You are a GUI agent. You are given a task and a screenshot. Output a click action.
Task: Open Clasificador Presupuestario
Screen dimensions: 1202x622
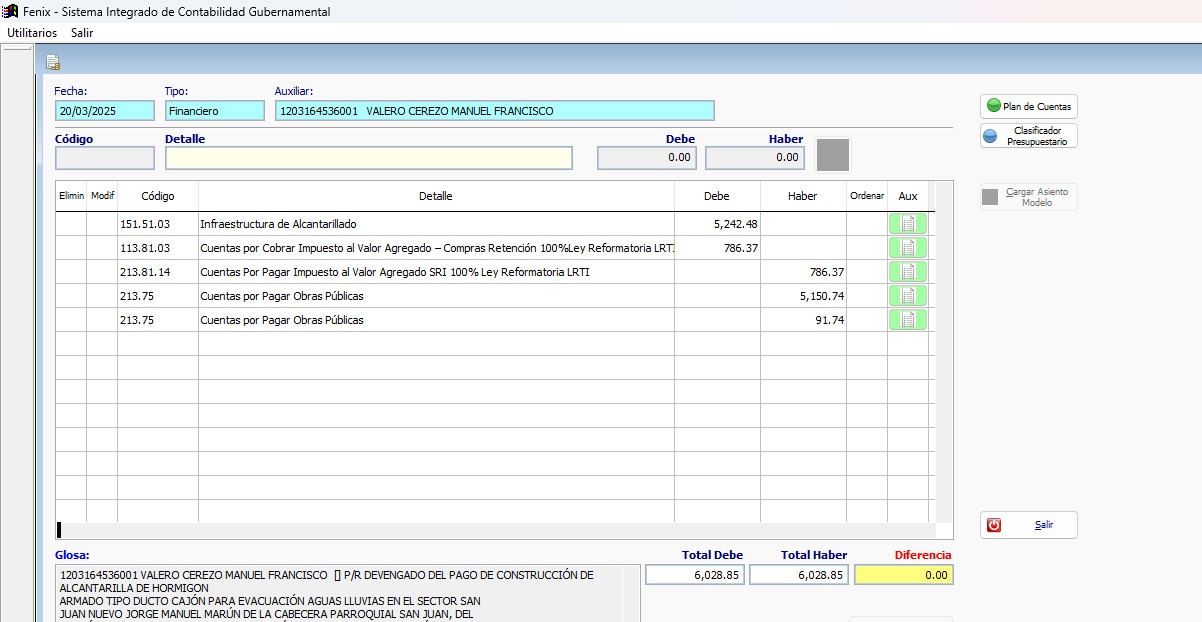(1028, 136)
